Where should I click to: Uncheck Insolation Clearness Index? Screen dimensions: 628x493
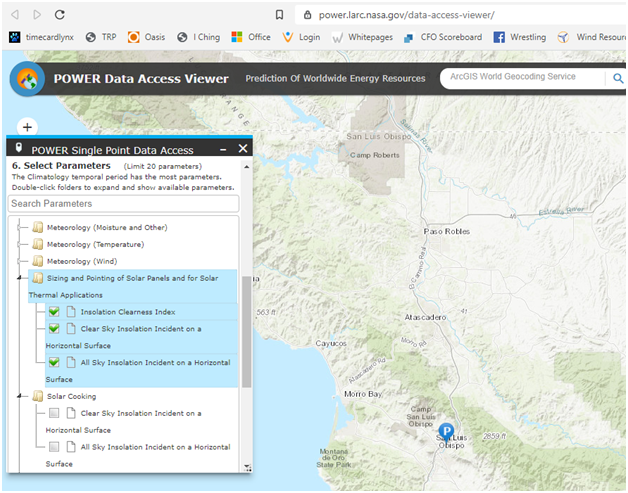point(54,312)
